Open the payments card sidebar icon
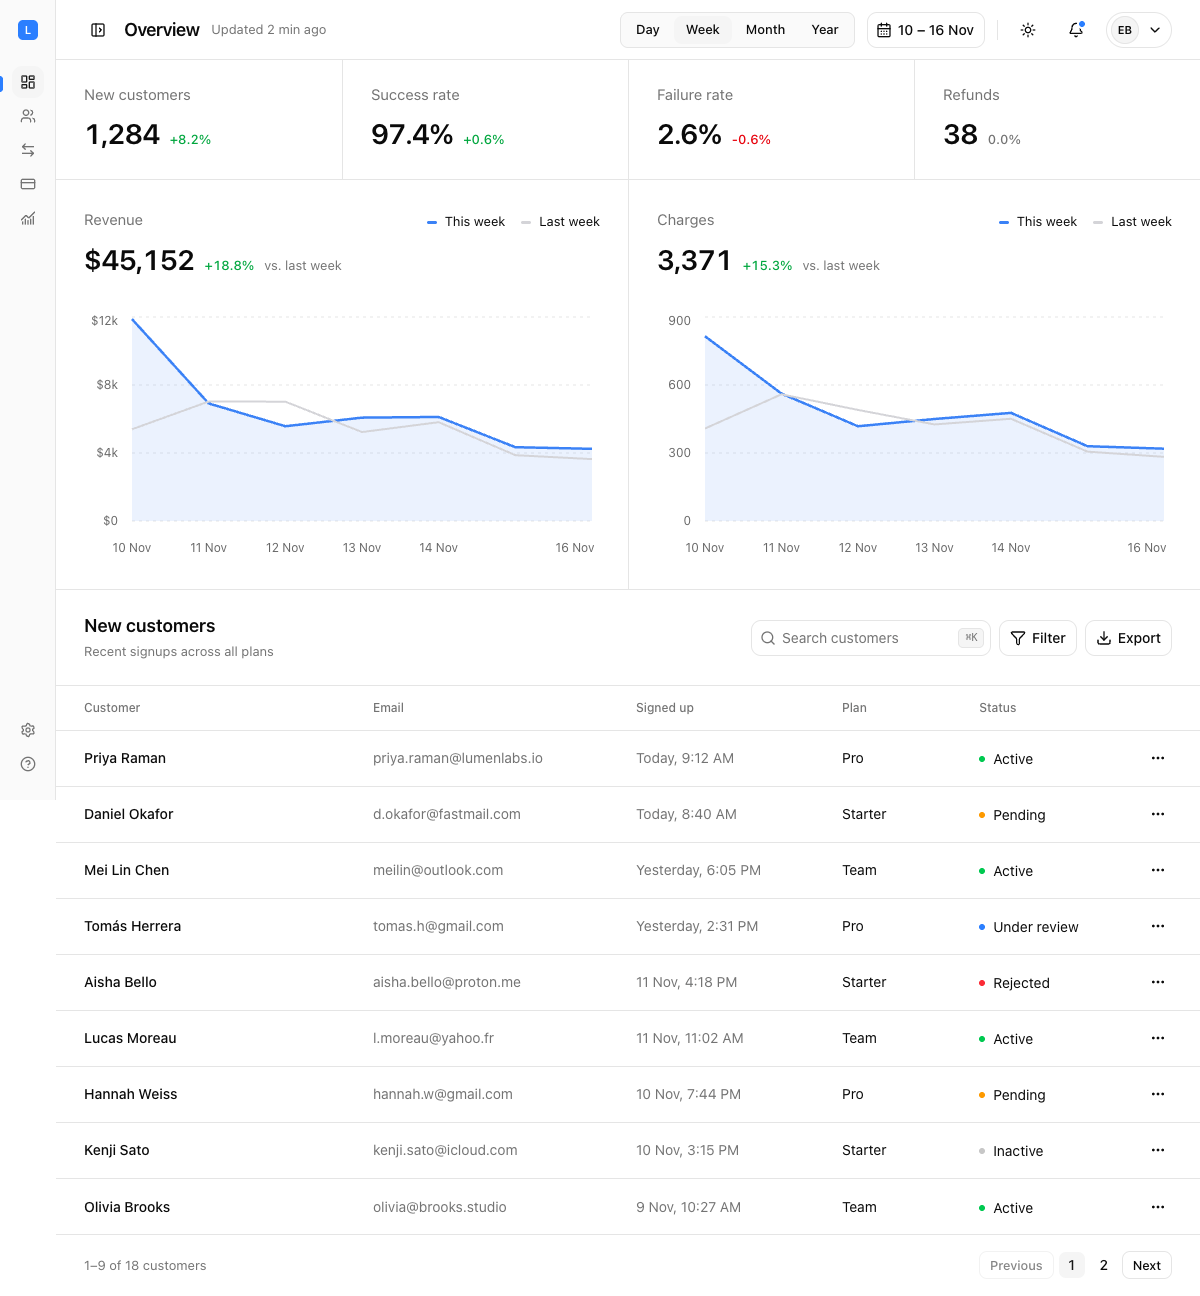 point(28,184)
